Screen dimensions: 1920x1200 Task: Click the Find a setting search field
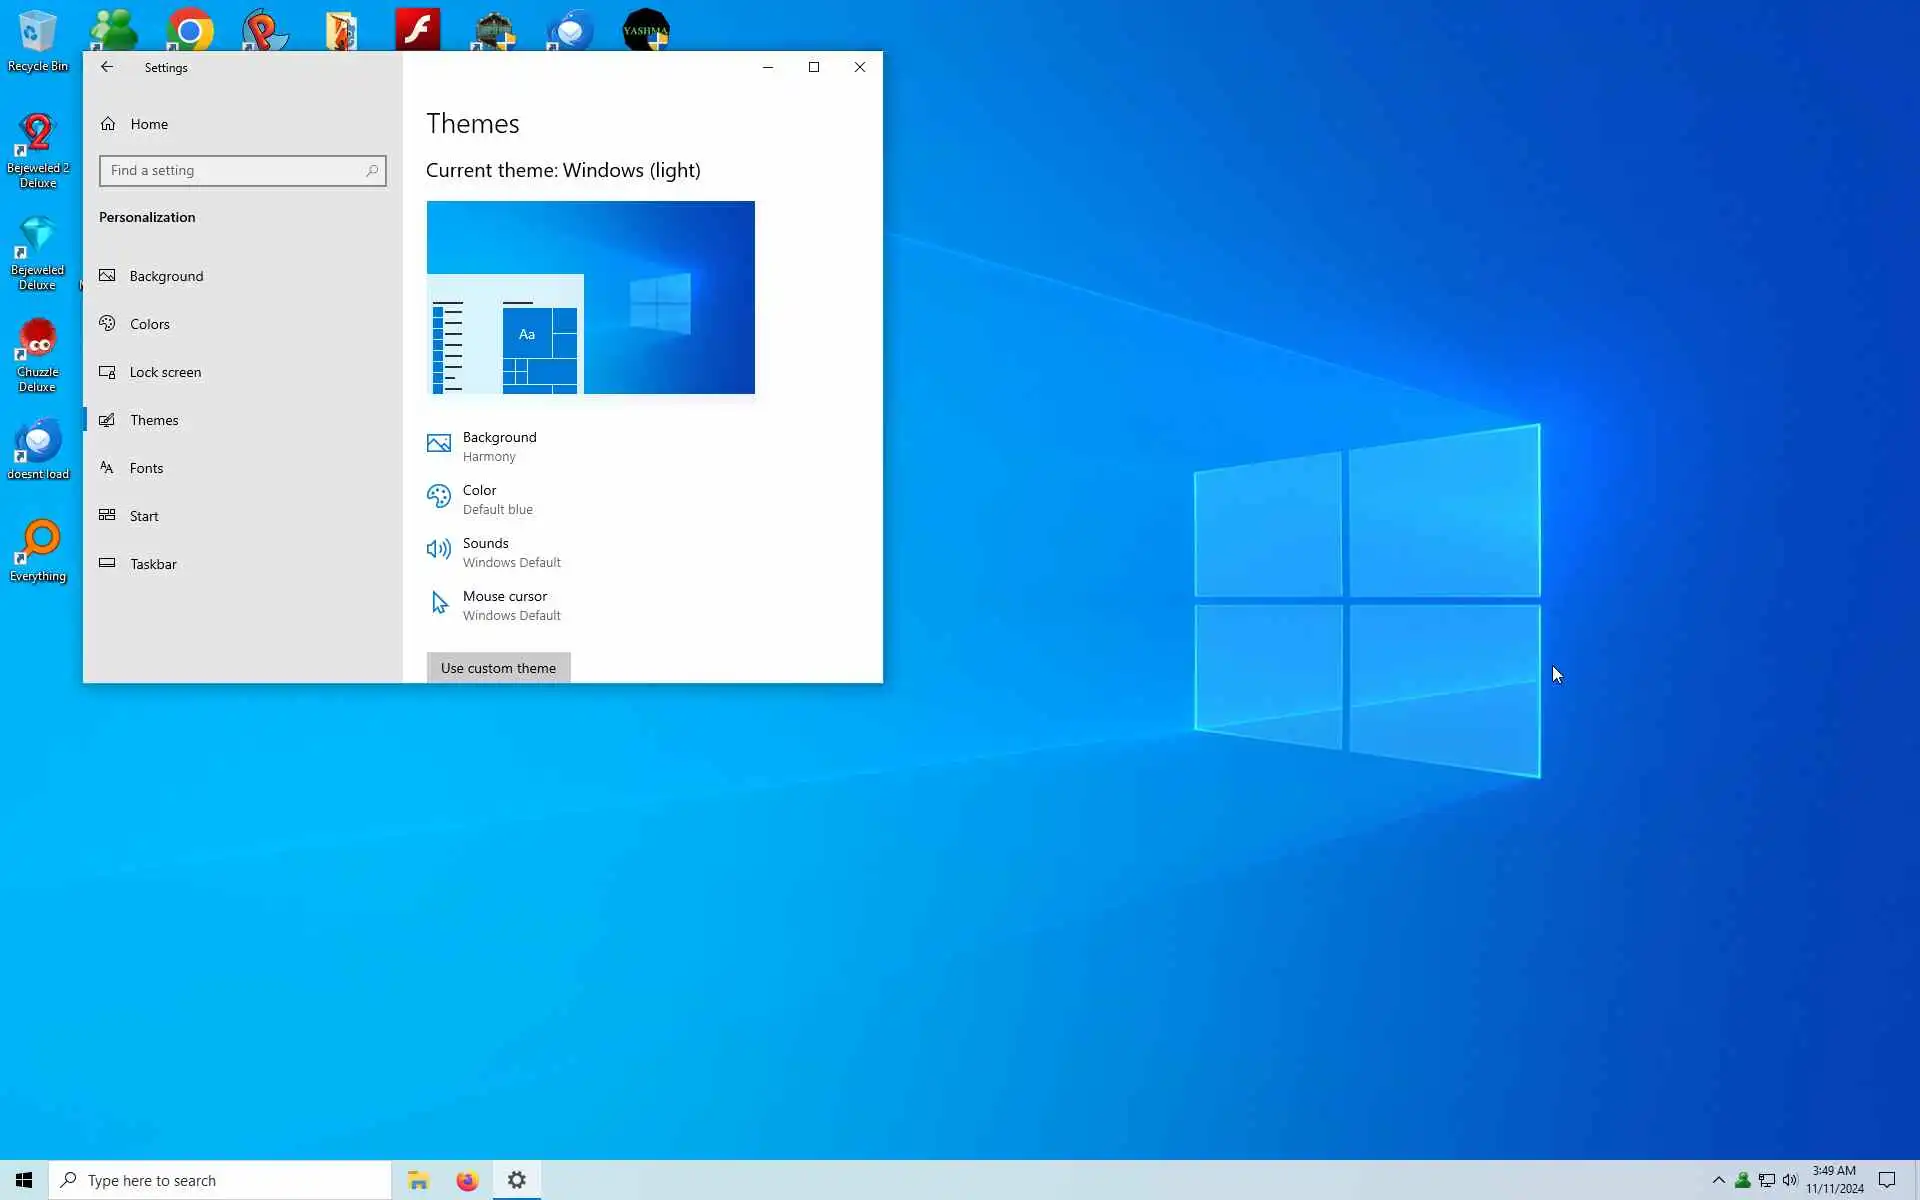click(x=232, y=171)
